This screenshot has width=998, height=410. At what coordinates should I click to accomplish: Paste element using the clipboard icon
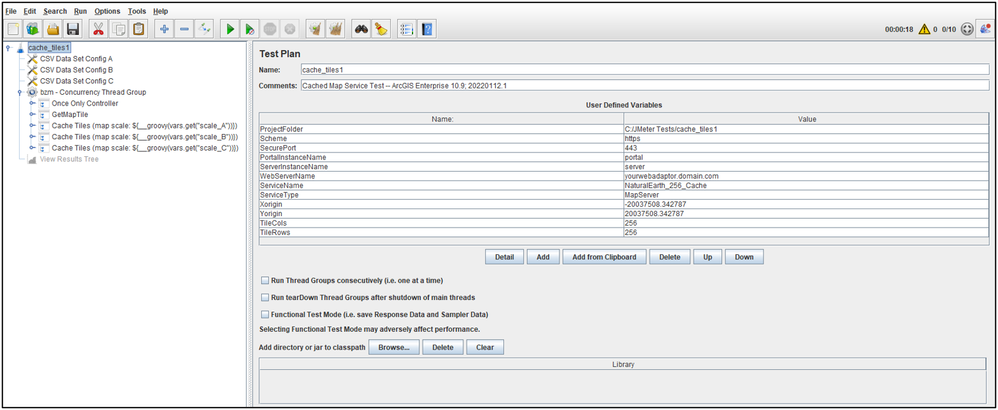[x=138, y=29]
